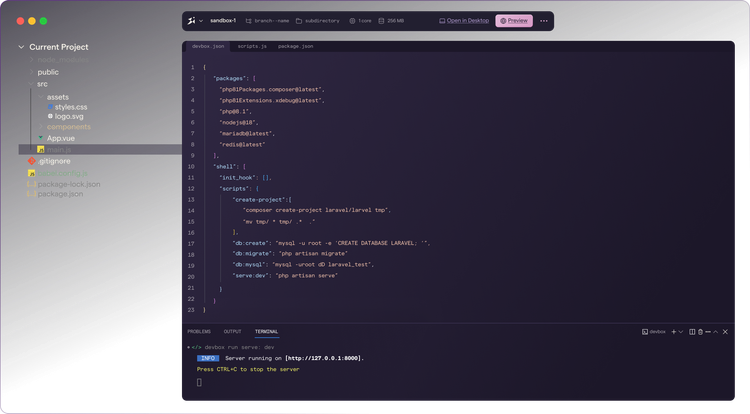Click the macOS red close window button
Image resolution: width=750 pixels, height=414 pixels.
20,21
